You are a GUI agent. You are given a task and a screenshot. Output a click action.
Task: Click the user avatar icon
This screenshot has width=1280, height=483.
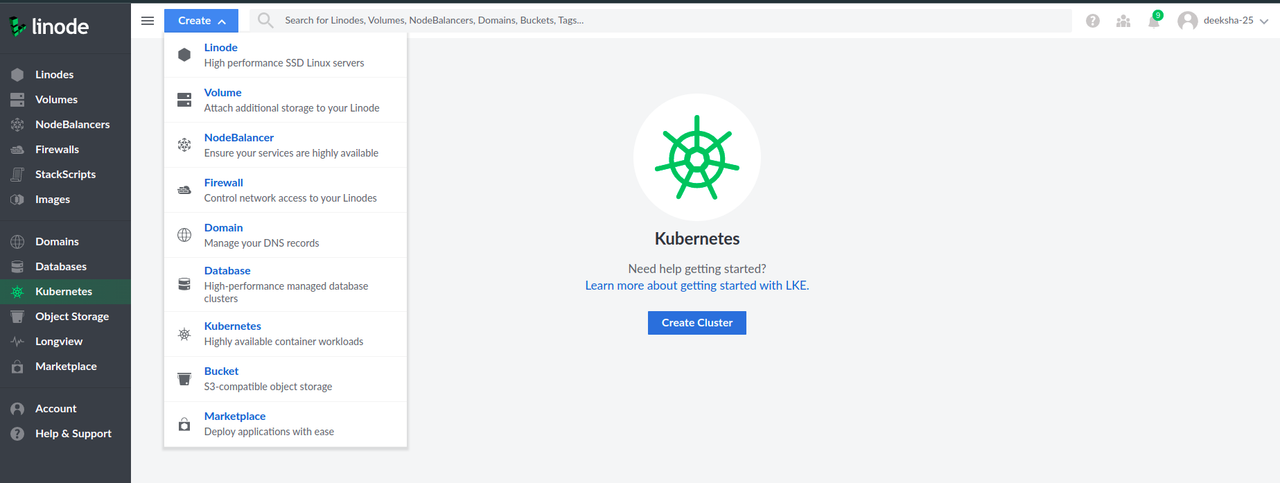[x=1188, y=21]
